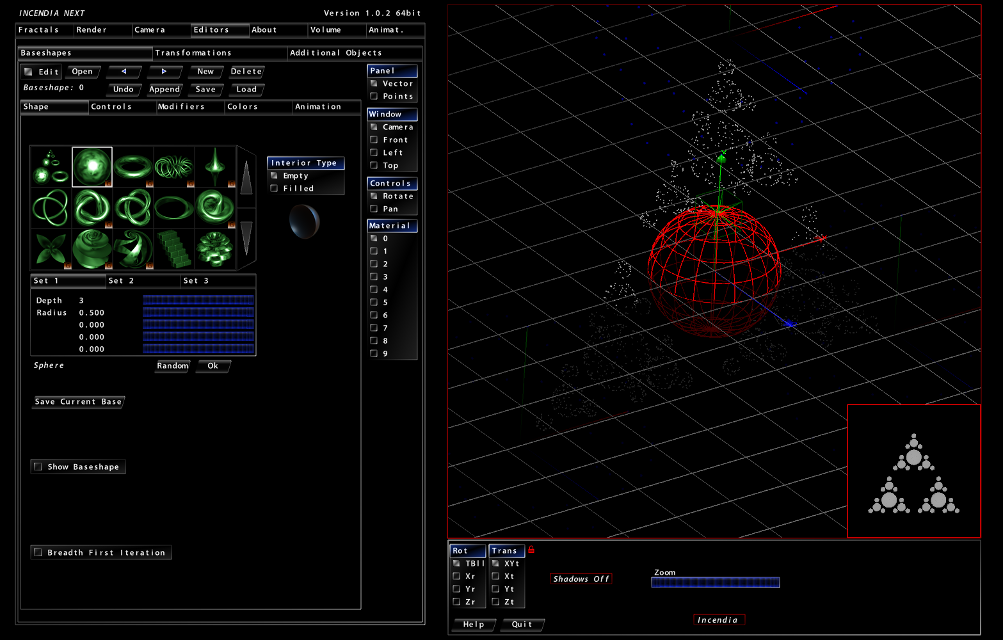Select the sphere base shape thumbnail
This screenshot has height=640, width=1003.
pos(92,166)
